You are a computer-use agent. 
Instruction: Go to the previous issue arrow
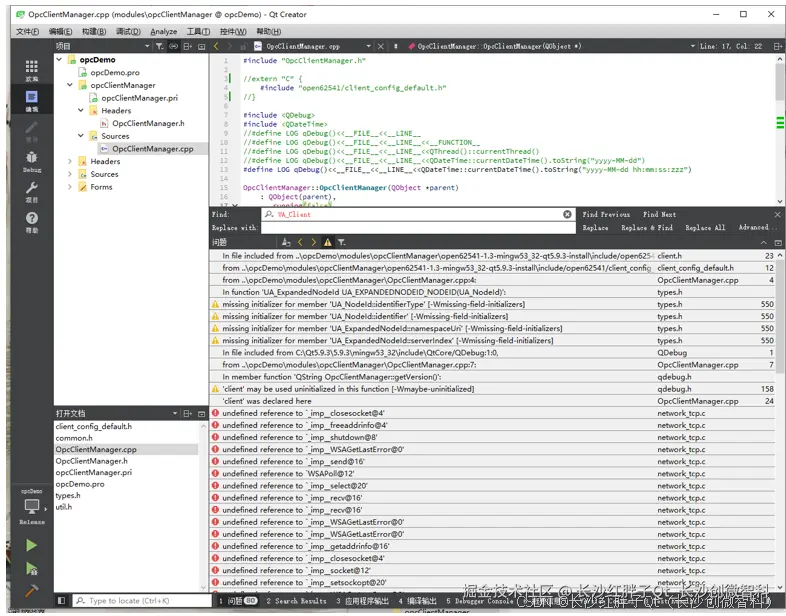tap(300, 242)
